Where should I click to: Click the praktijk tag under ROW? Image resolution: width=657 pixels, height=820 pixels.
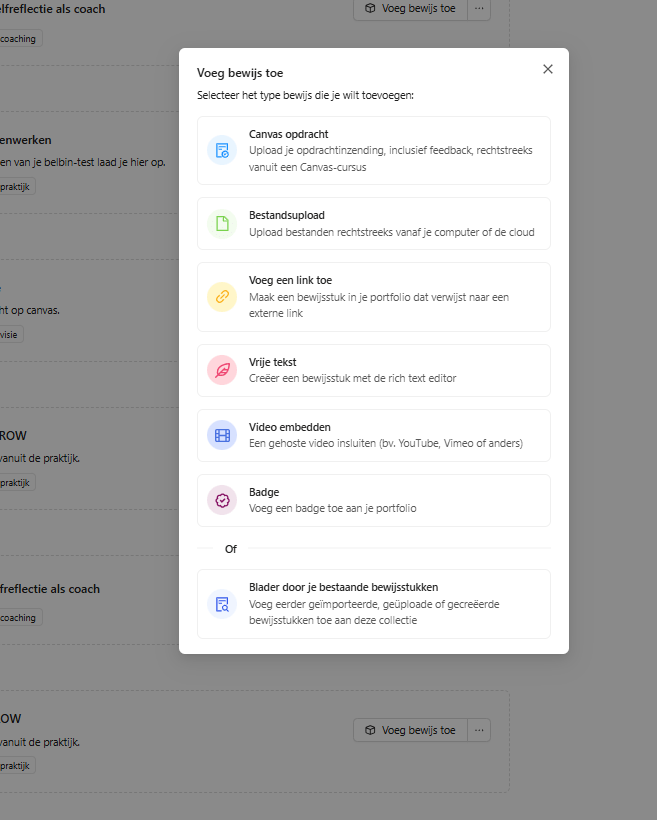pos(16,483)
